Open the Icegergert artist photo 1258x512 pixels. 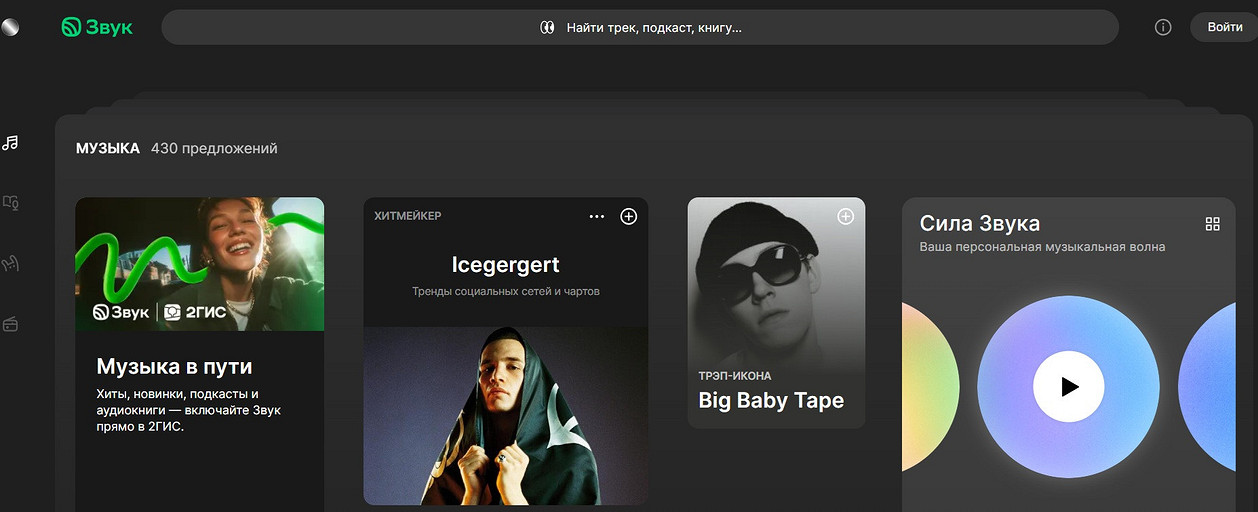coord(505,415)
